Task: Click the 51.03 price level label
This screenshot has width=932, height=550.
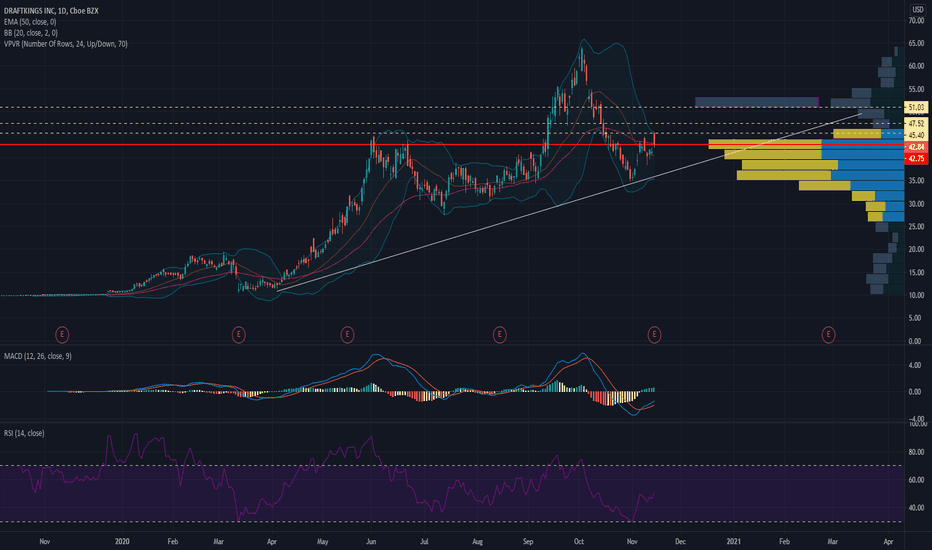Action: [x=915, y=108]
